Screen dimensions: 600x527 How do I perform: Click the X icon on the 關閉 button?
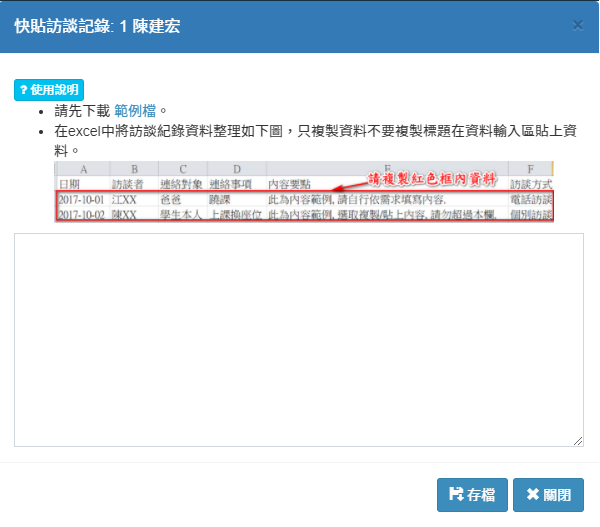point(532,495)
